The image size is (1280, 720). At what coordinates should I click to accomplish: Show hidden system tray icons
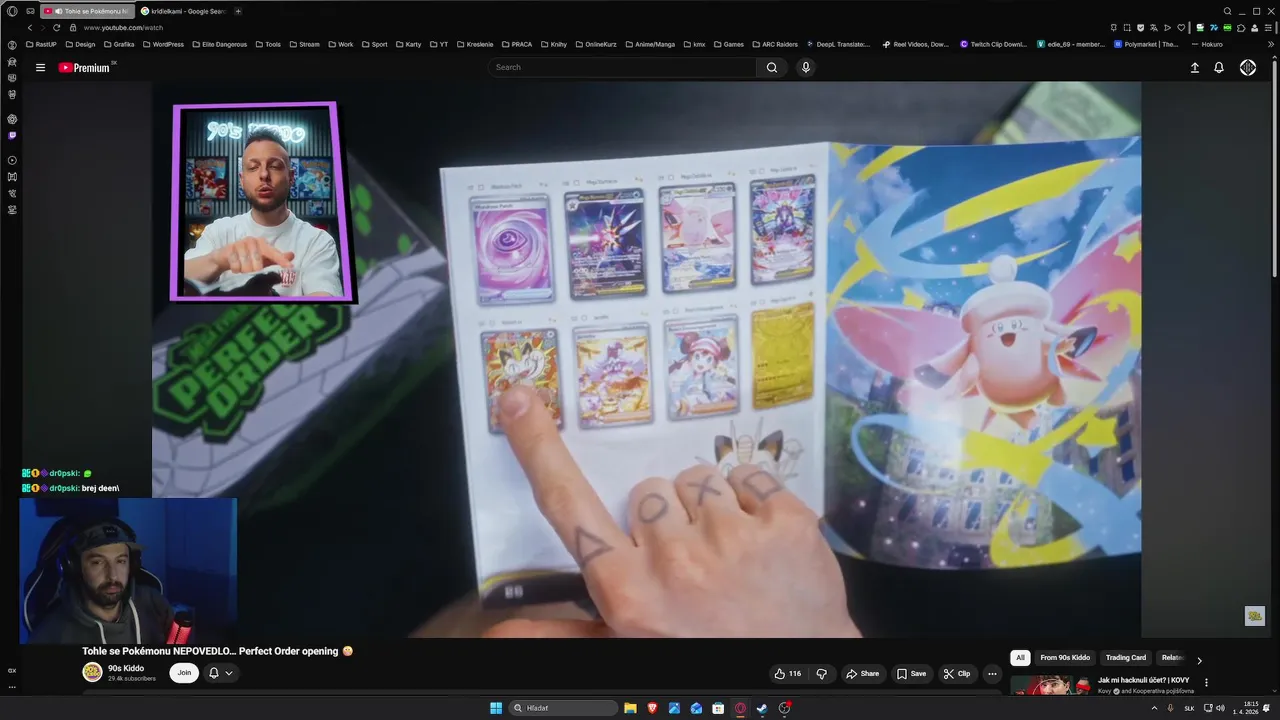tap(1154, 708)
